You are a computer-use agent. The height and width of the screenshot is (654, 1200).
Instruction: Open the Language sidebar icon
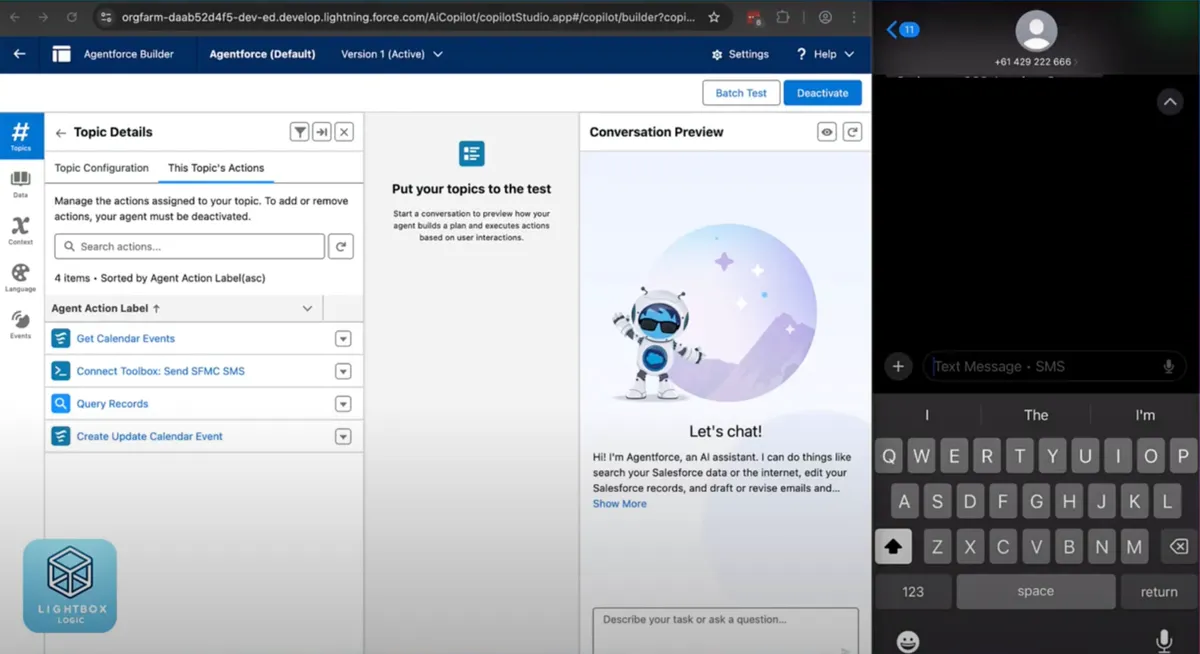click(21, 277)
